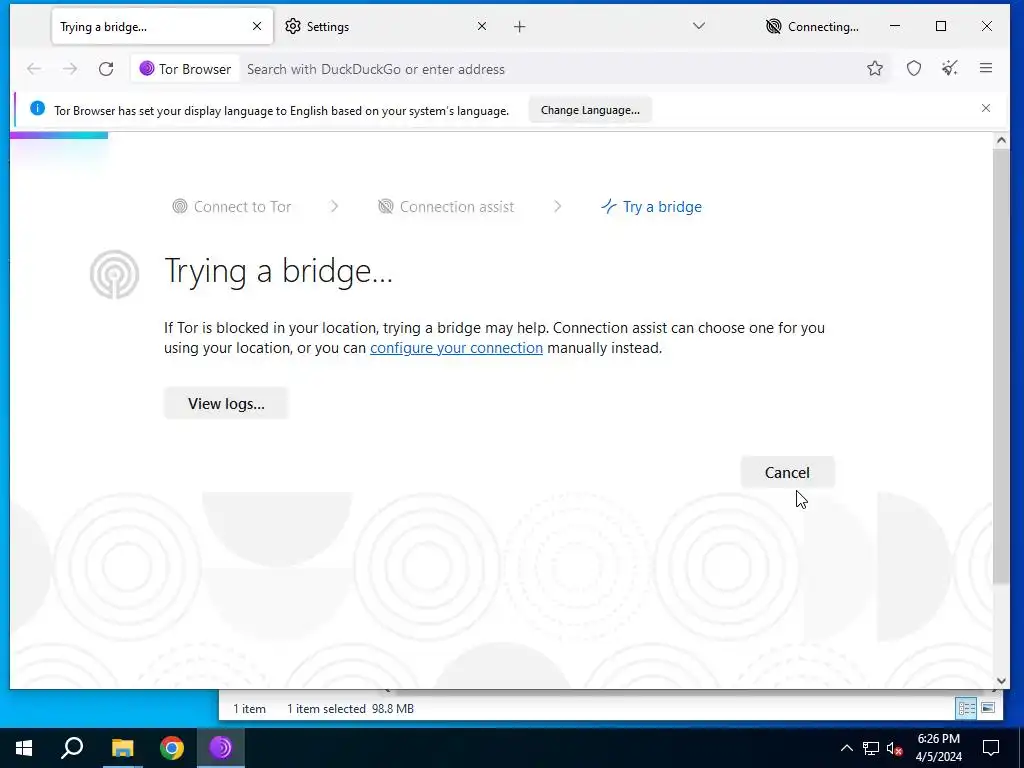Click the page scroll up arrow
This screenshot has height=768, width=1024.
tap(1001, 140)
